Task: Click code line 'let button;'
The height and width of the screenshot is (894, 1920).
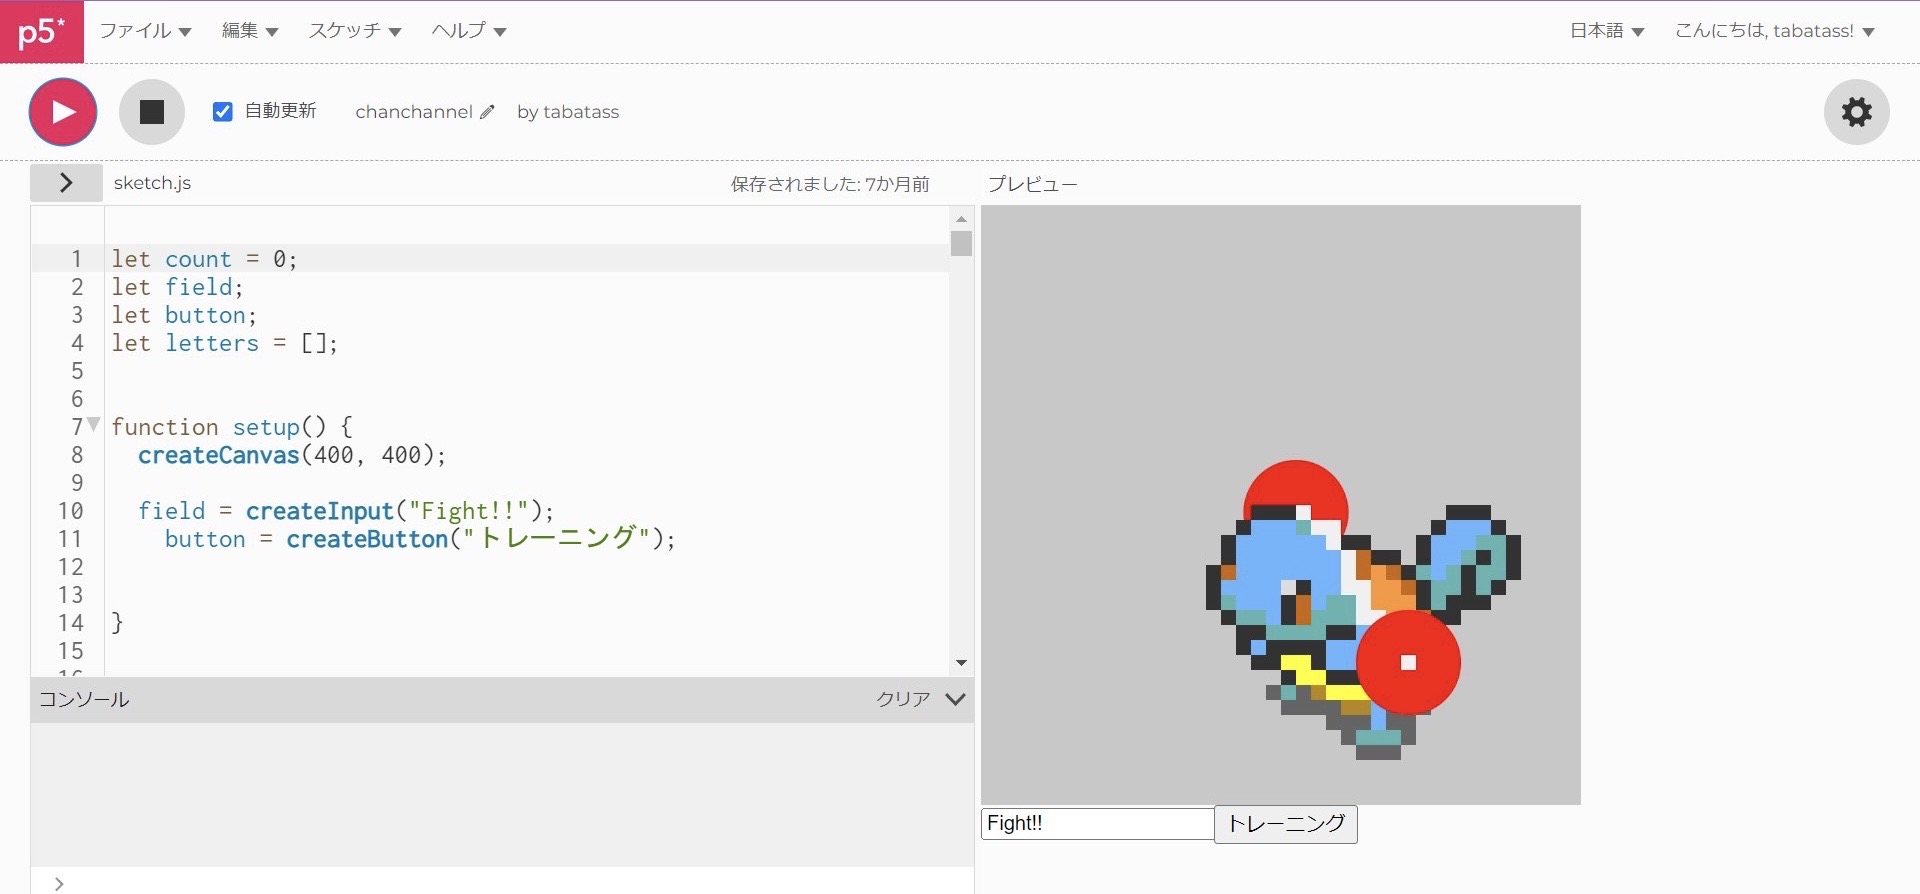Action: (184, 315)
